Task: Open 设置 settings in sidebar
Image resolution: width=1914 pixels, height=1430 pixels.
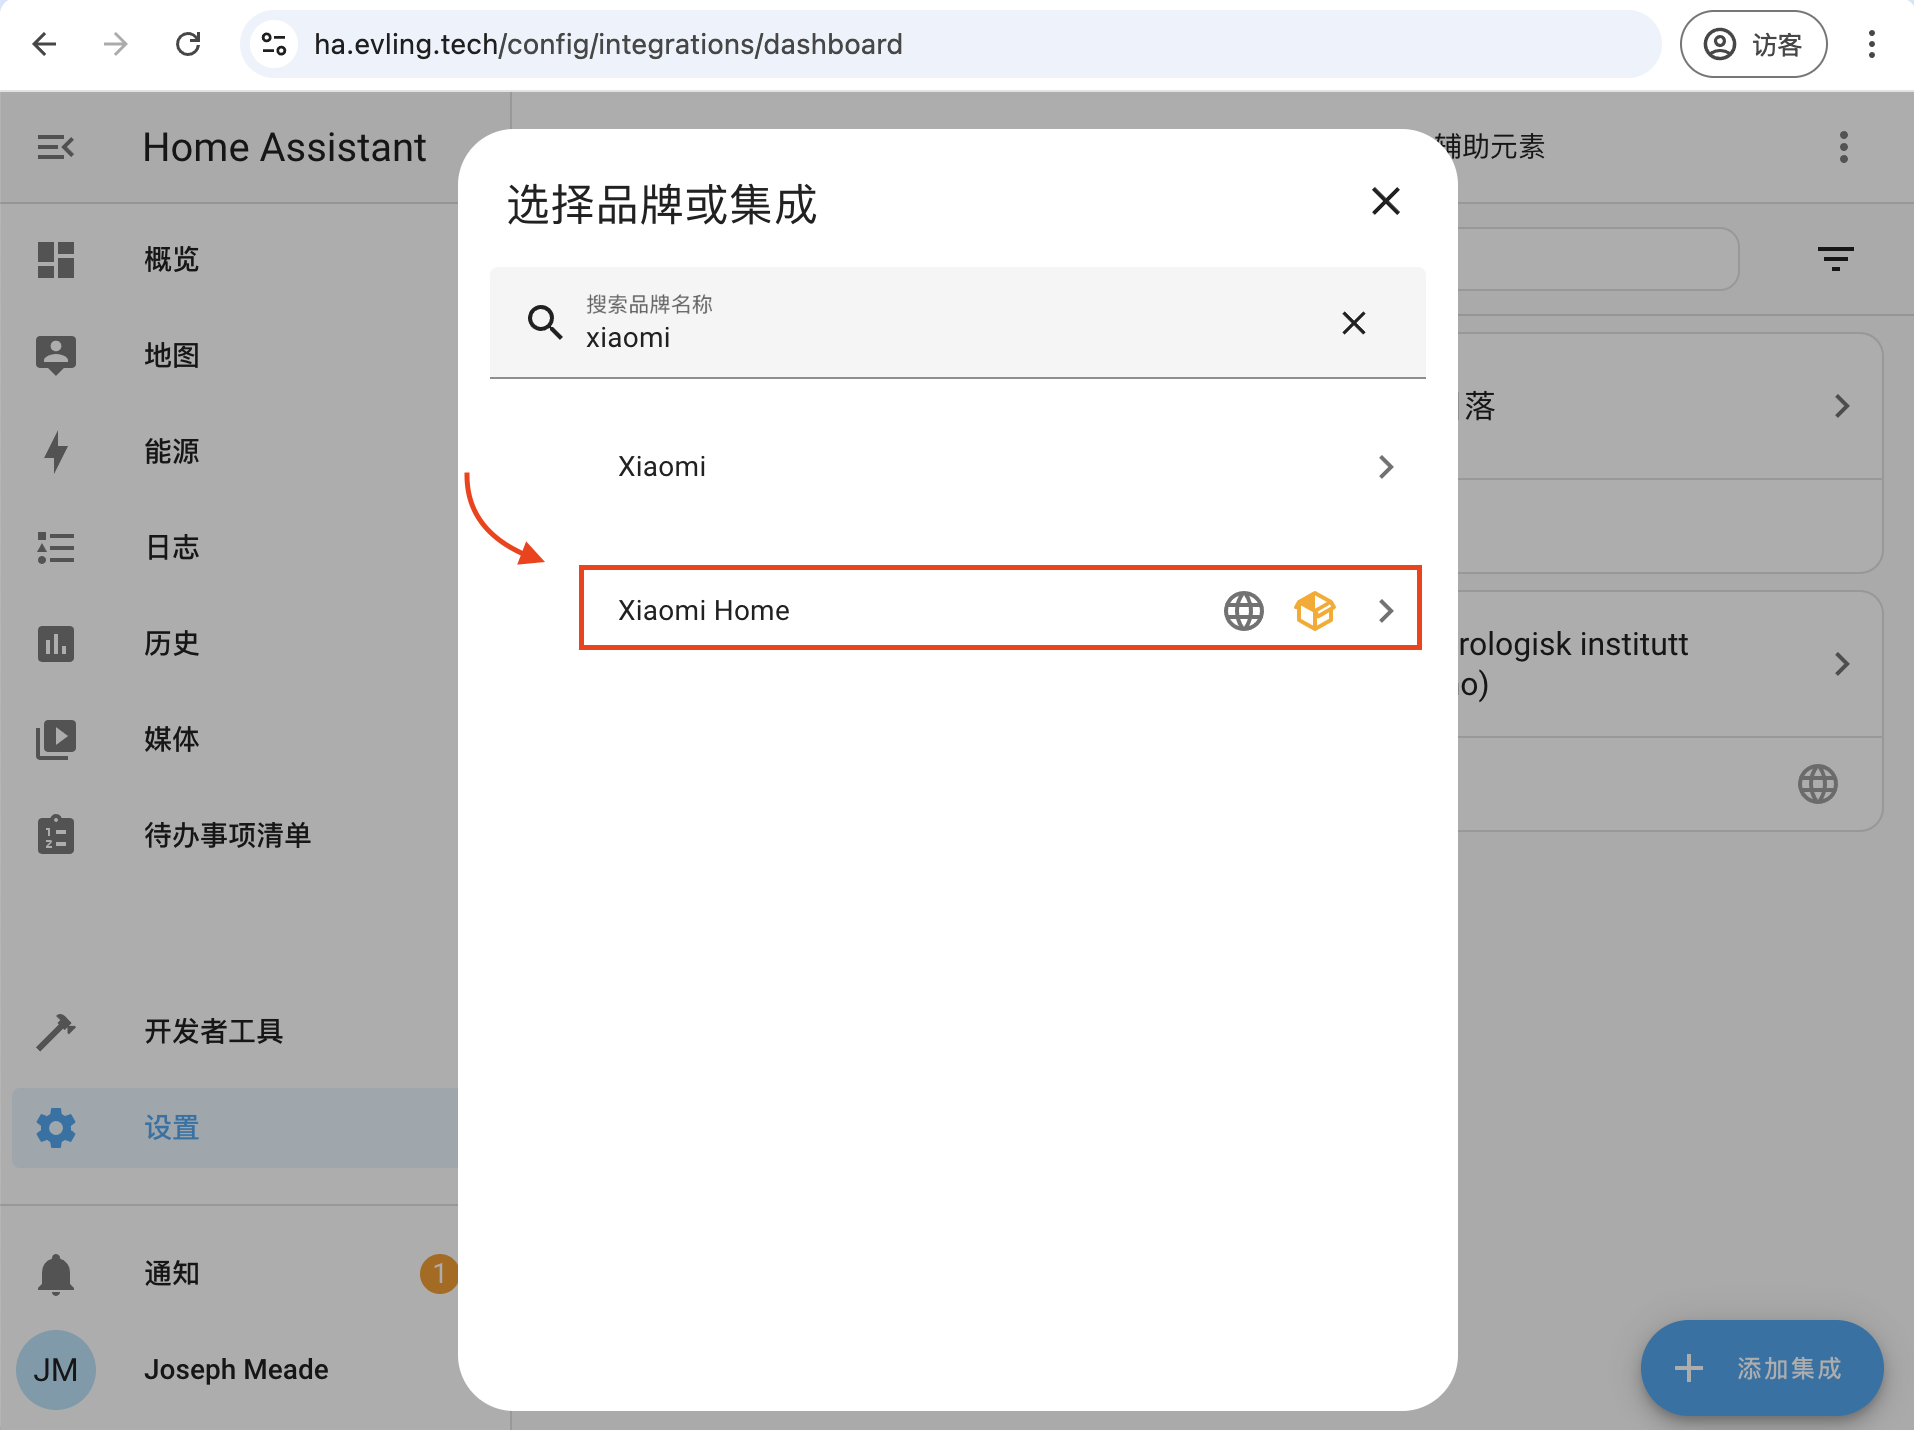Action: pos(235,1128)
